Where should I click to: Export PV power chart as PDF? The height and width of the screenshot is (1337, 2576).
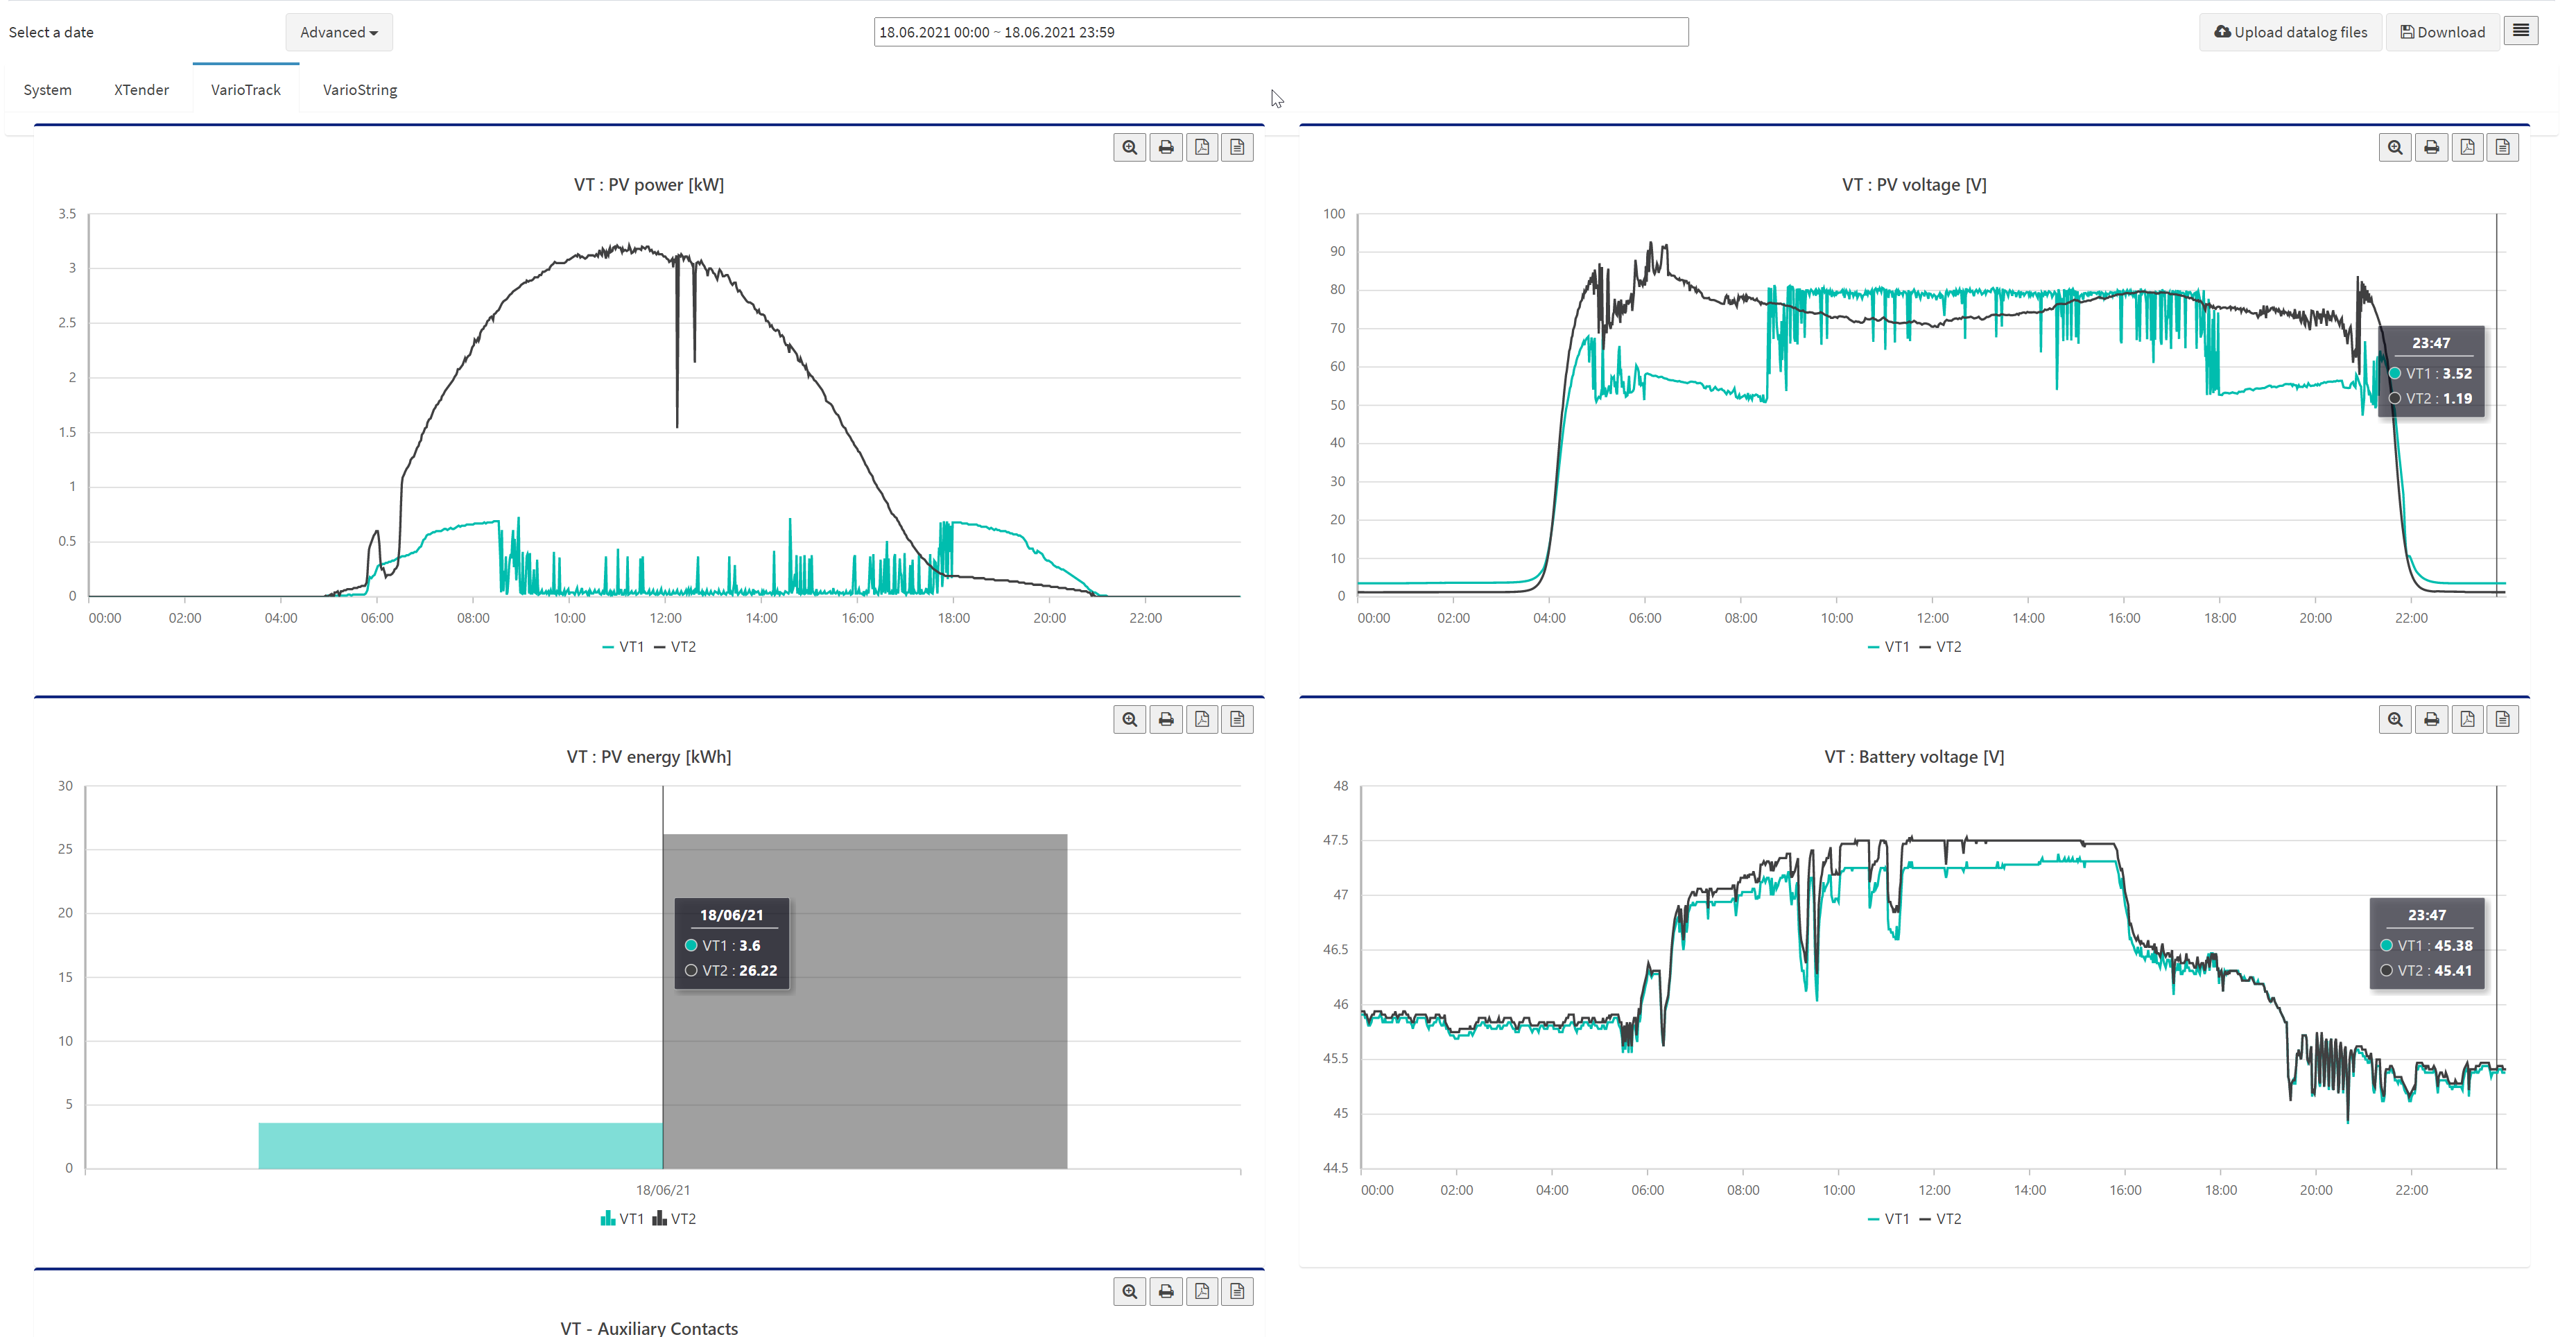tap(1202, 147)
